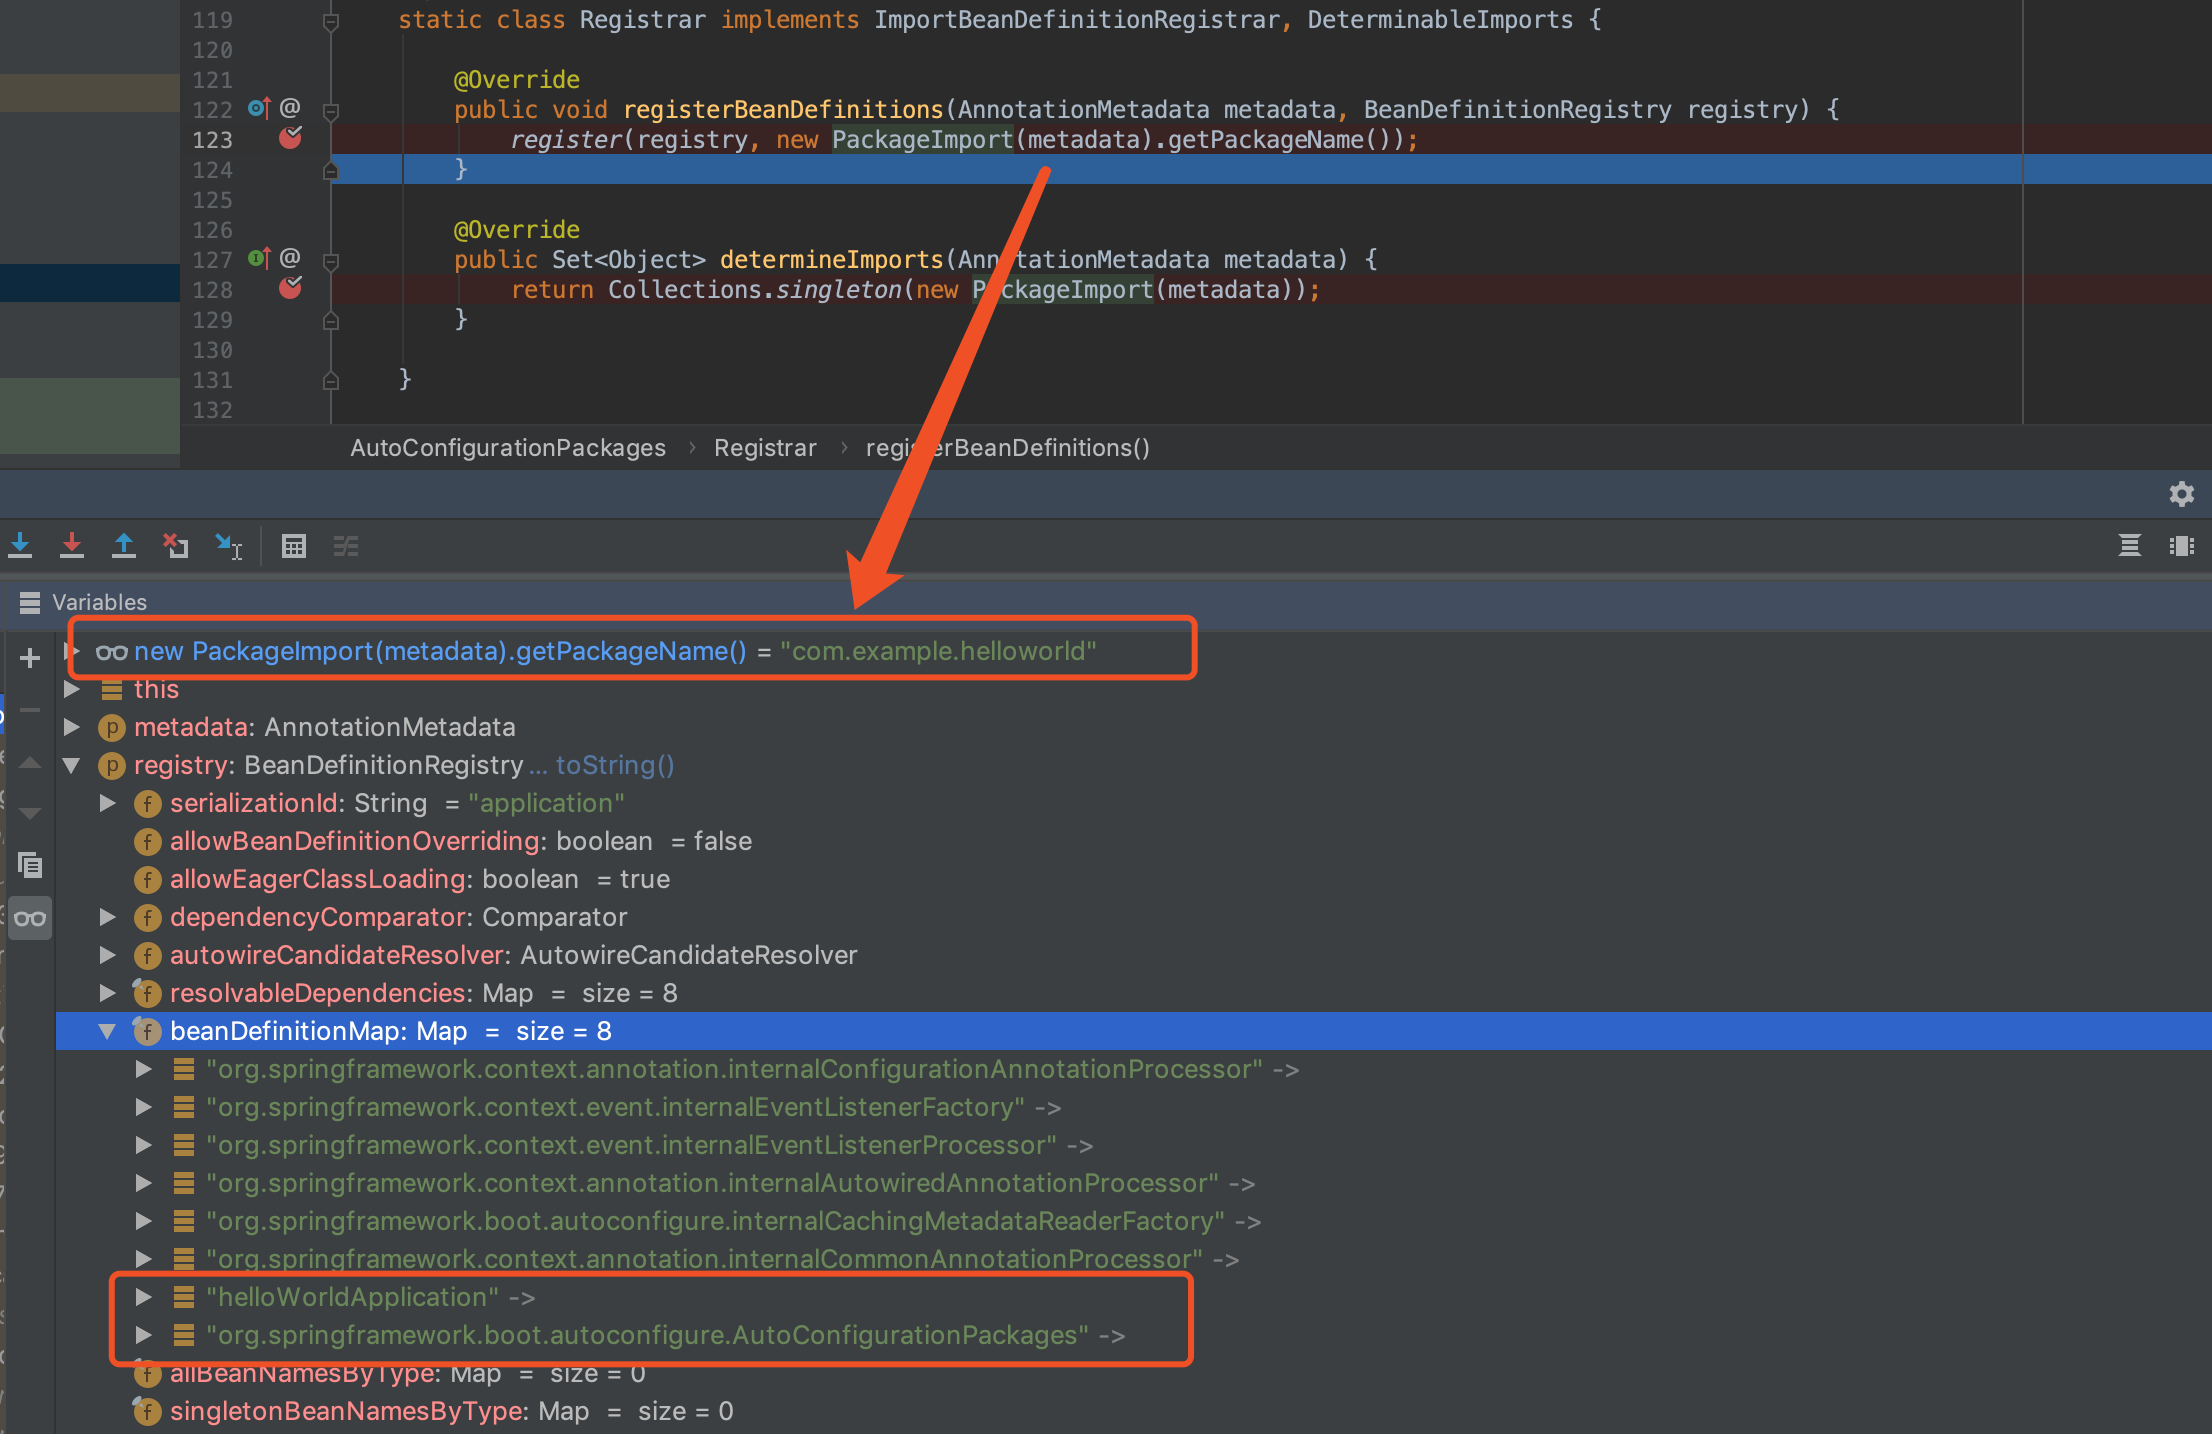2212x1434 pixels.
Task: Collapse code fold at line 127 determineImports
Action: click(331, 261)
